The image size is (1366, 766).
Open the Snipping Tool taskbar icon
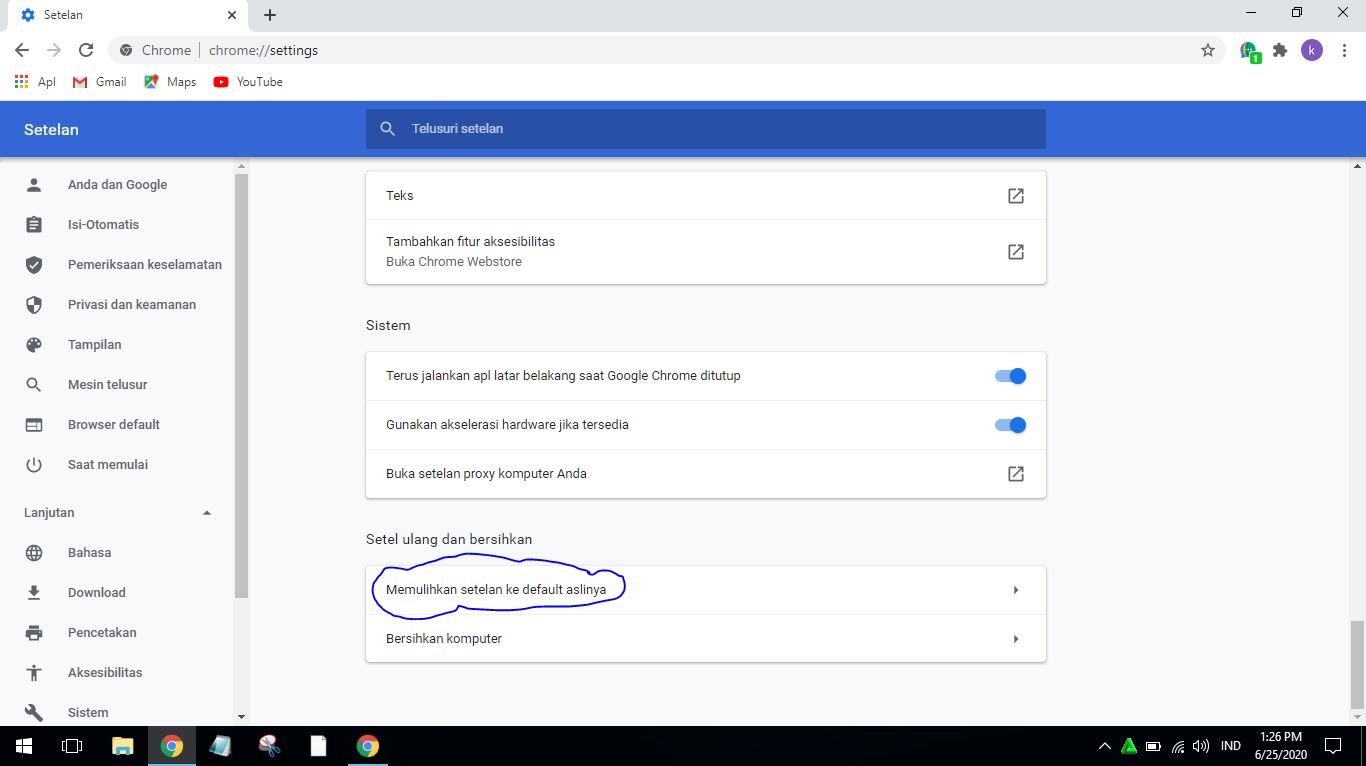coord(269,746)
